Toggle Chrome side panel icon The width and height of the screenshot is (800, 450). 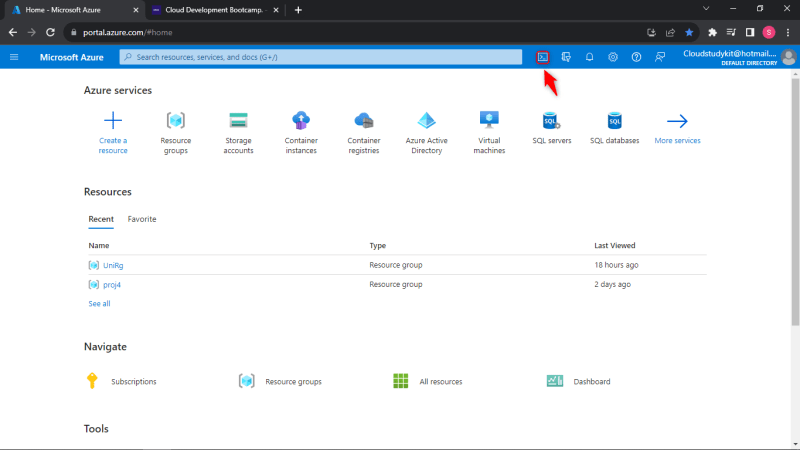(x=750, y=32)
